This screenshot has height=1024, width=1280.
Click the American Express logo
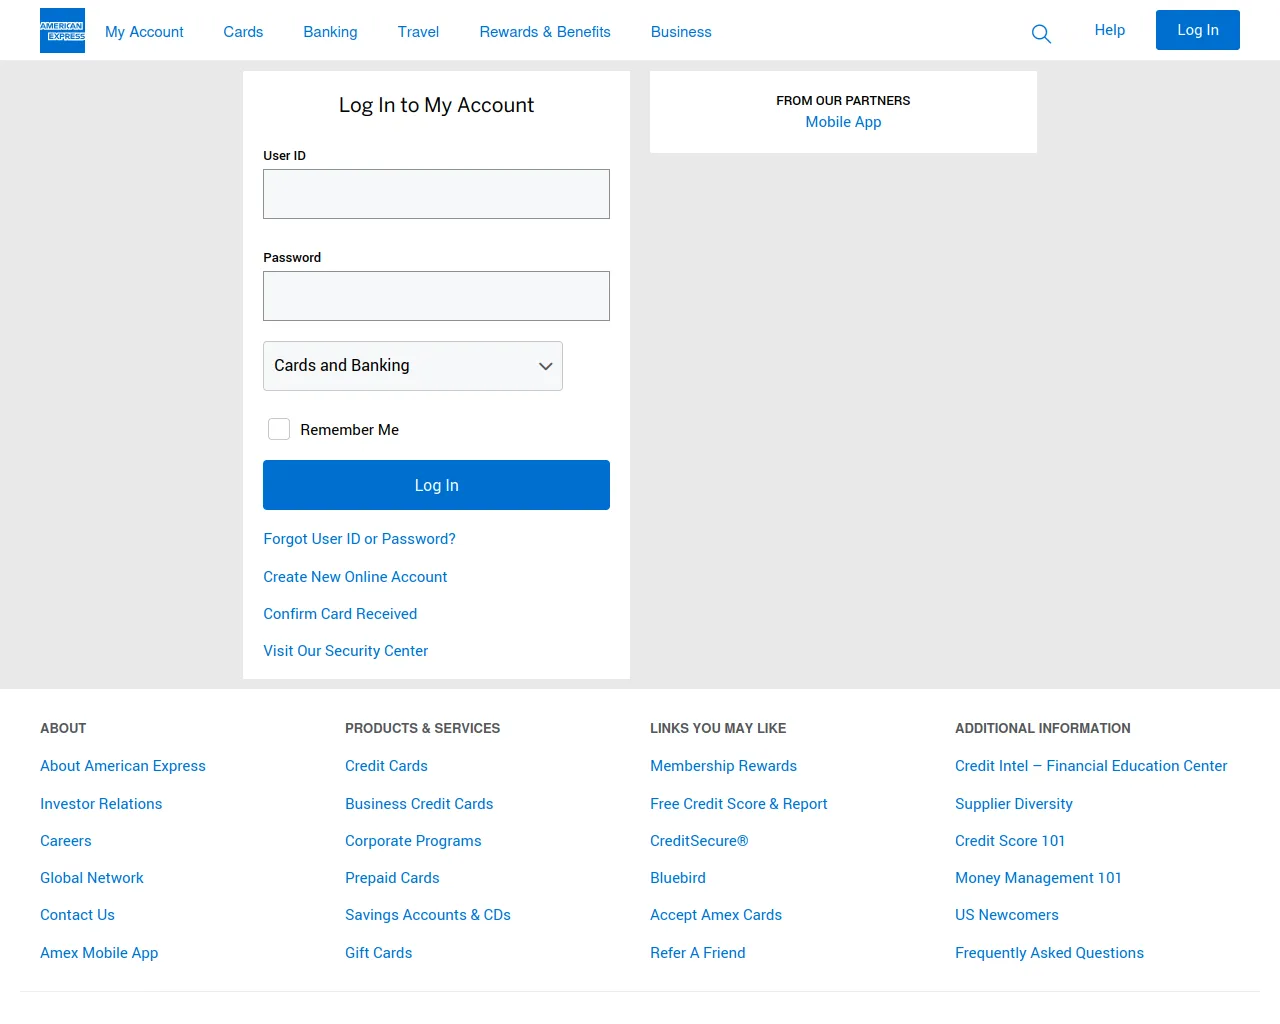click(x=62, y=30)
